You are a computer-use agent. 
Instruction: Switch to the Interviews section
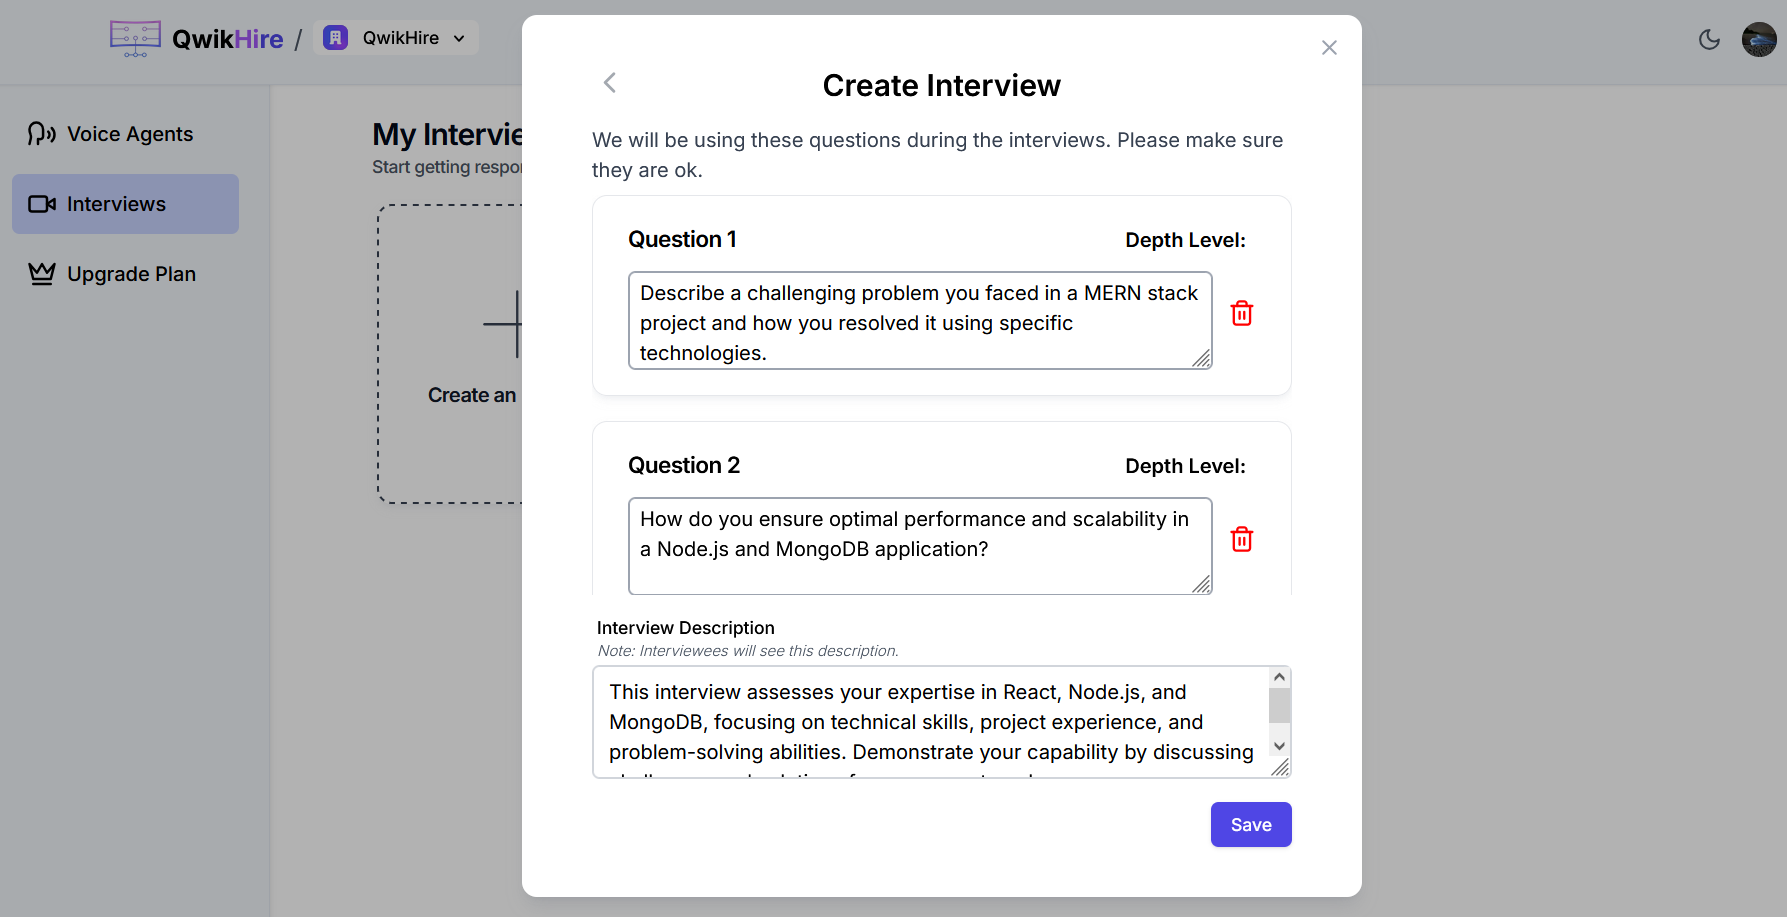point(116,203)
